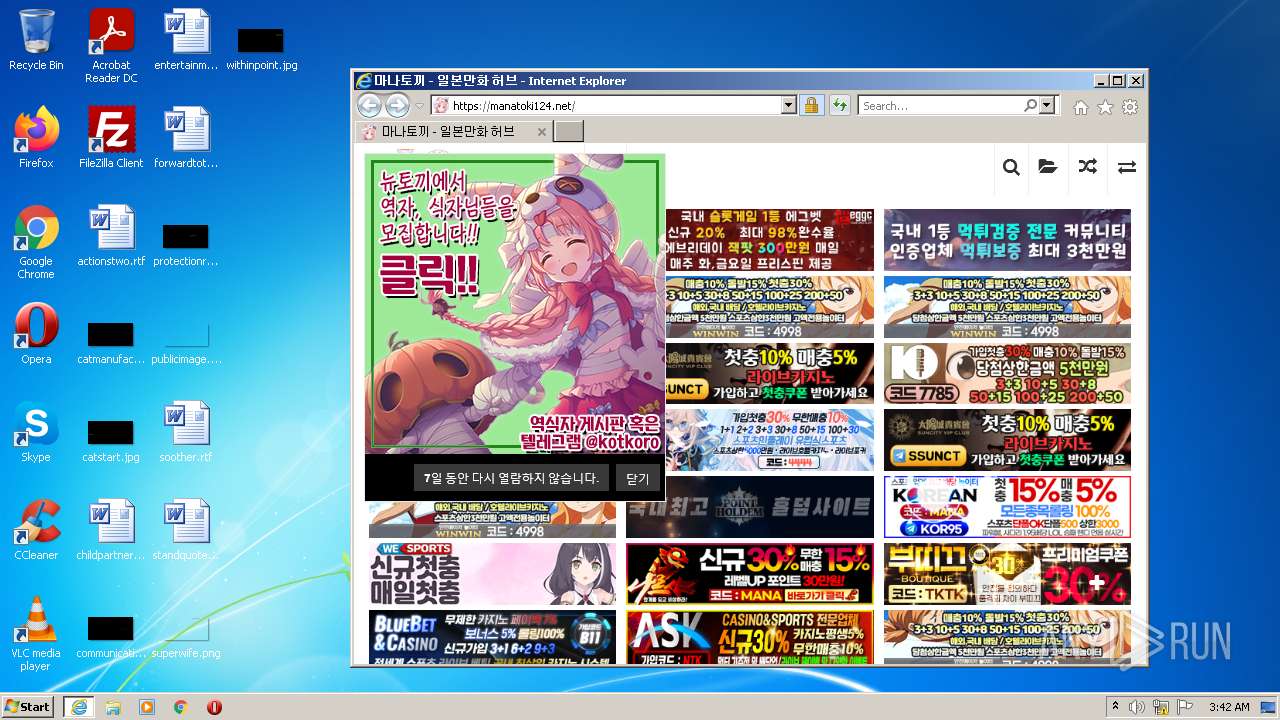Select the actionstwo.rtf file

coord(111,236)
